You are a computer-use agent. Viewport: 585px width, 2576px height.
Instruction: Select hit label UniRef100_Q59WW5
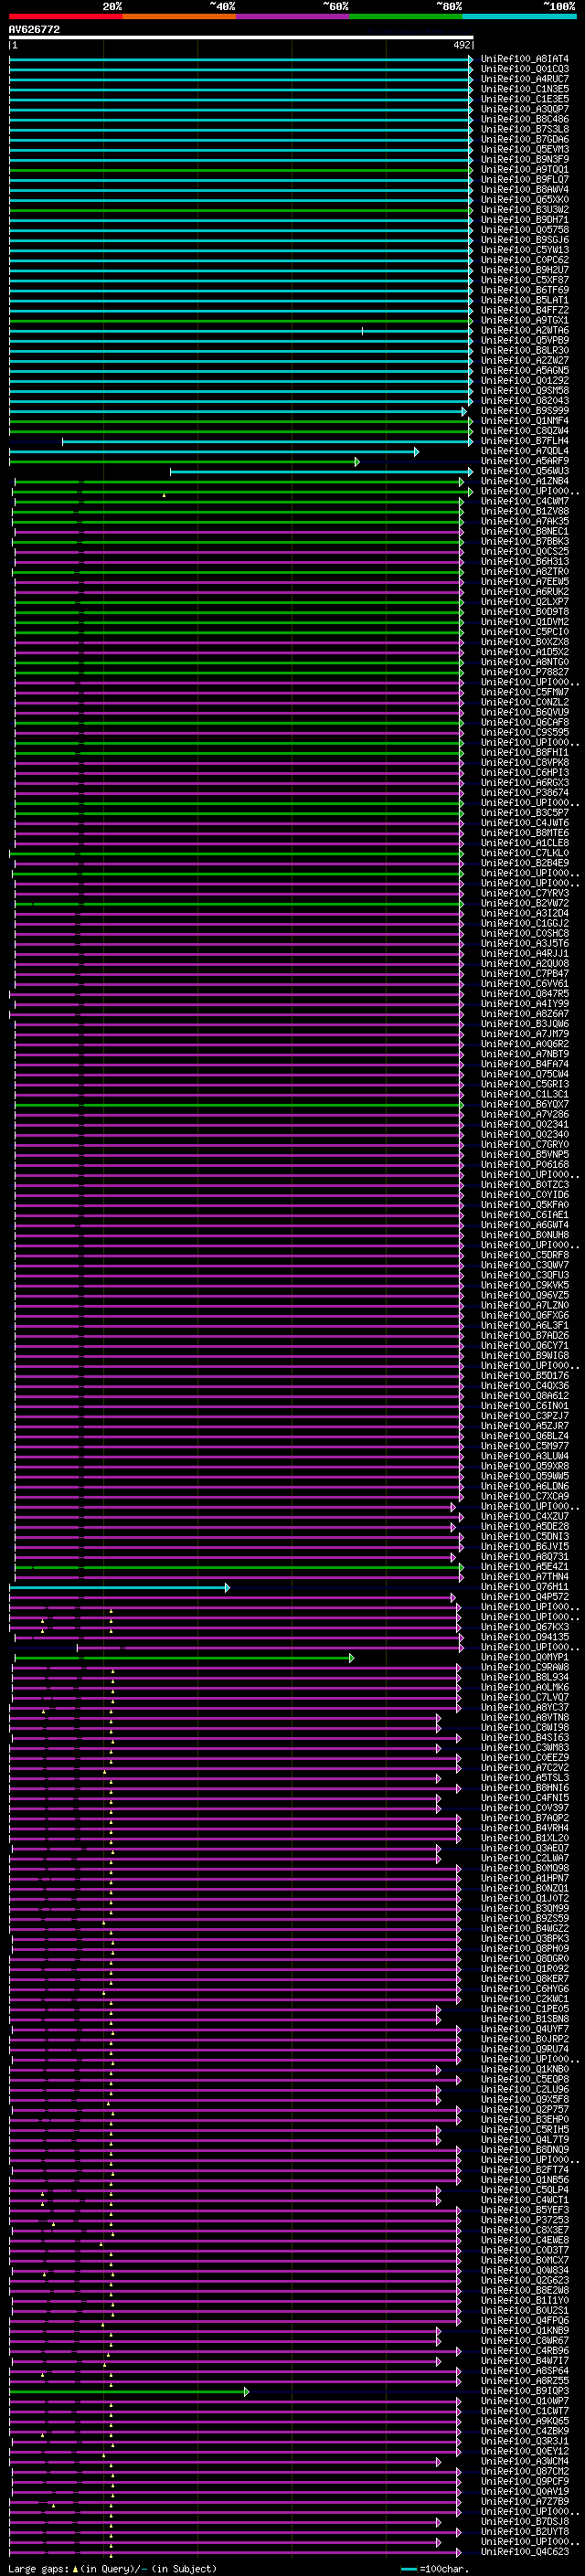(x=524, y=1477)
